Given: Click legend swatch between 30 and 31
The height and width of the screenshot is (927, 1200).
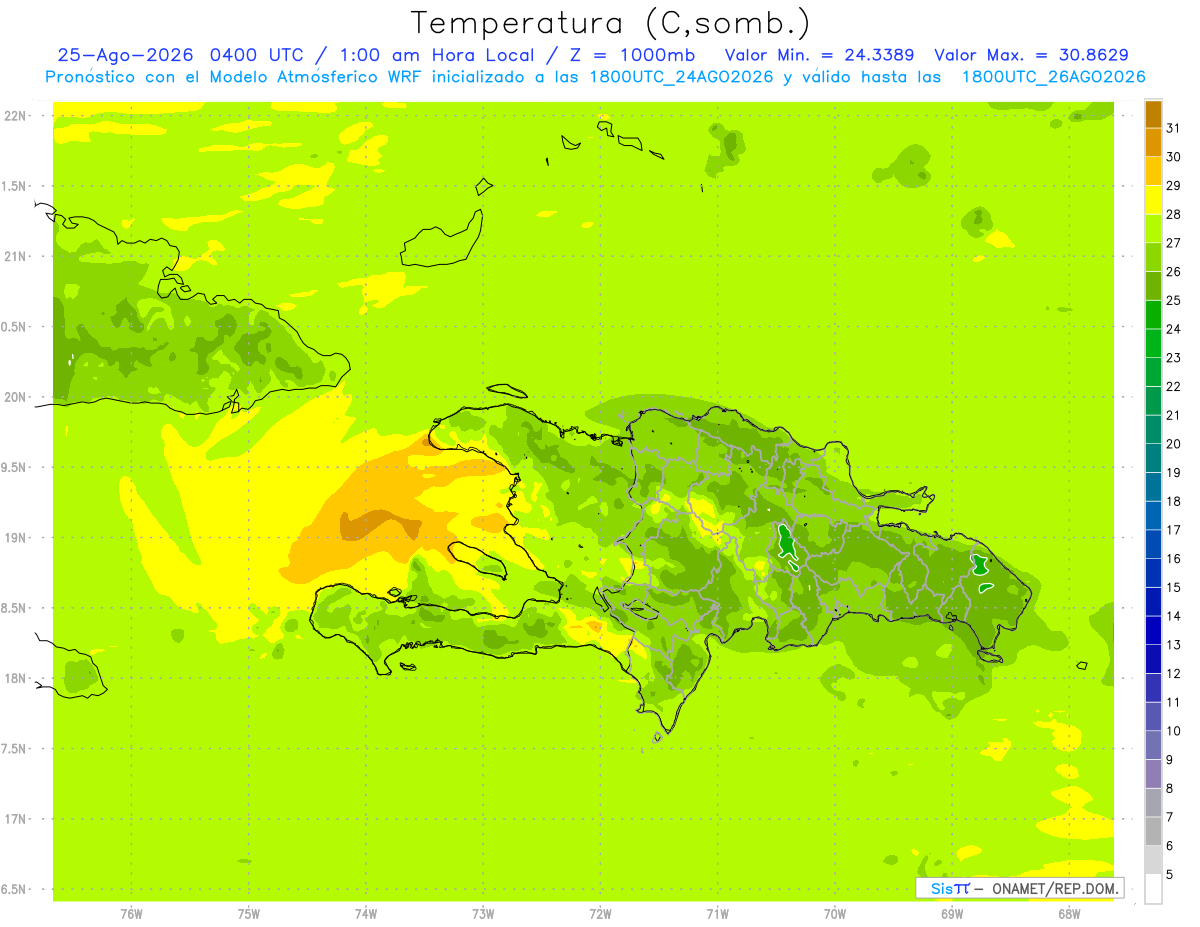Looking at the screenshot, I should pyautogui.click(x=1153, y=142).
